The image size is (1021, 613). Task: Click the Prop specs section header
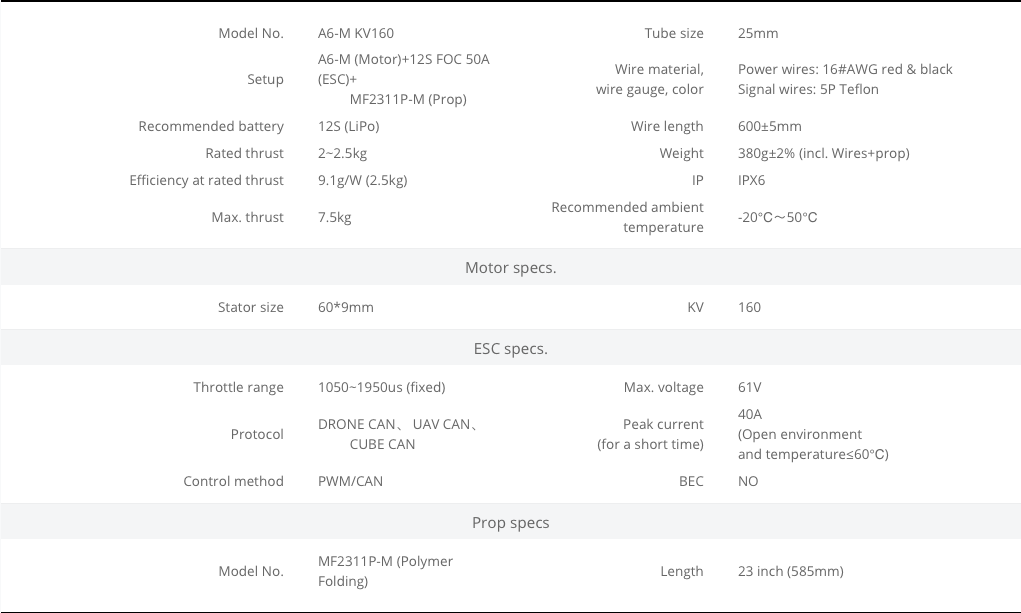coord(510,522)
